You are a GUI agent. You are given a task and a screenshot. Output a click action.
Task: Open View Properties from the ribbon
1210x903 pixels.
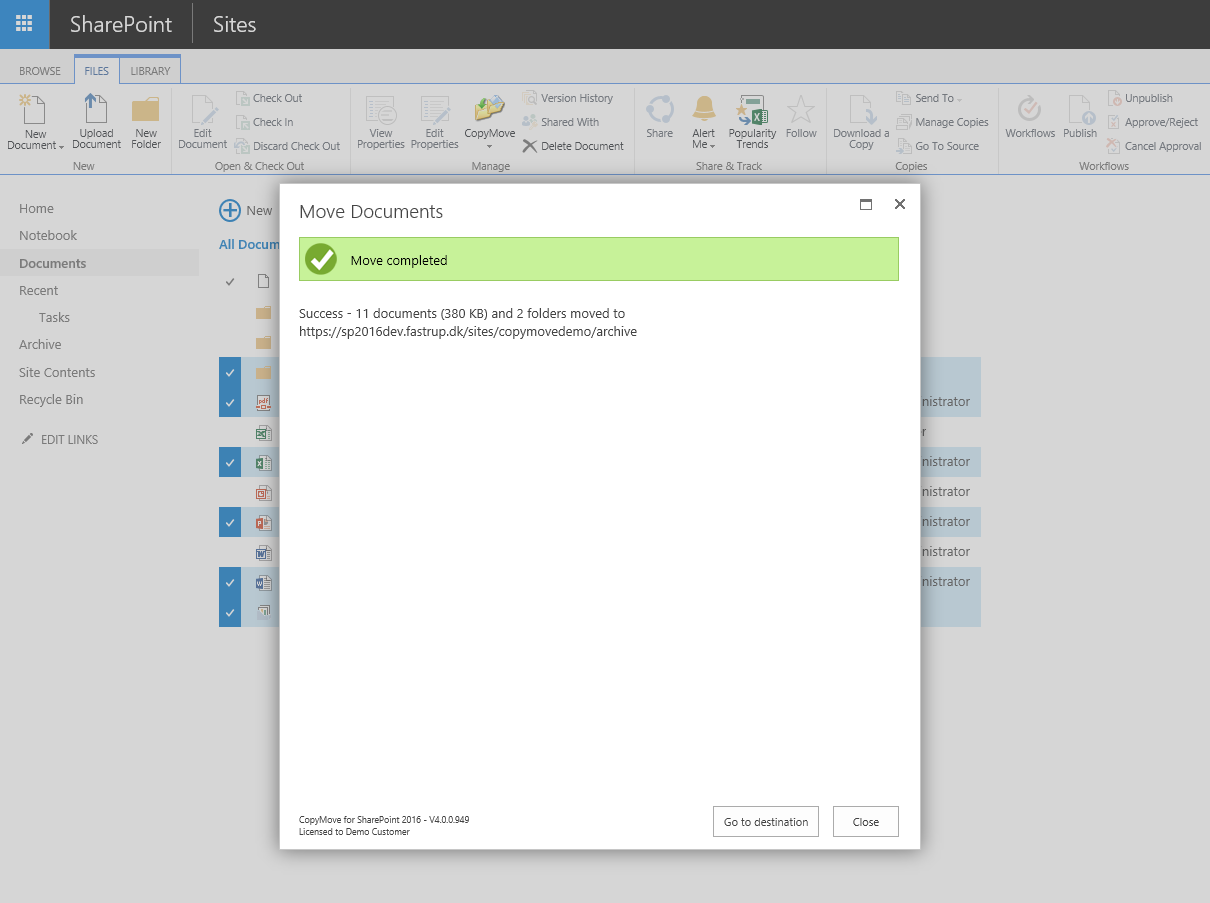(381, 122)
